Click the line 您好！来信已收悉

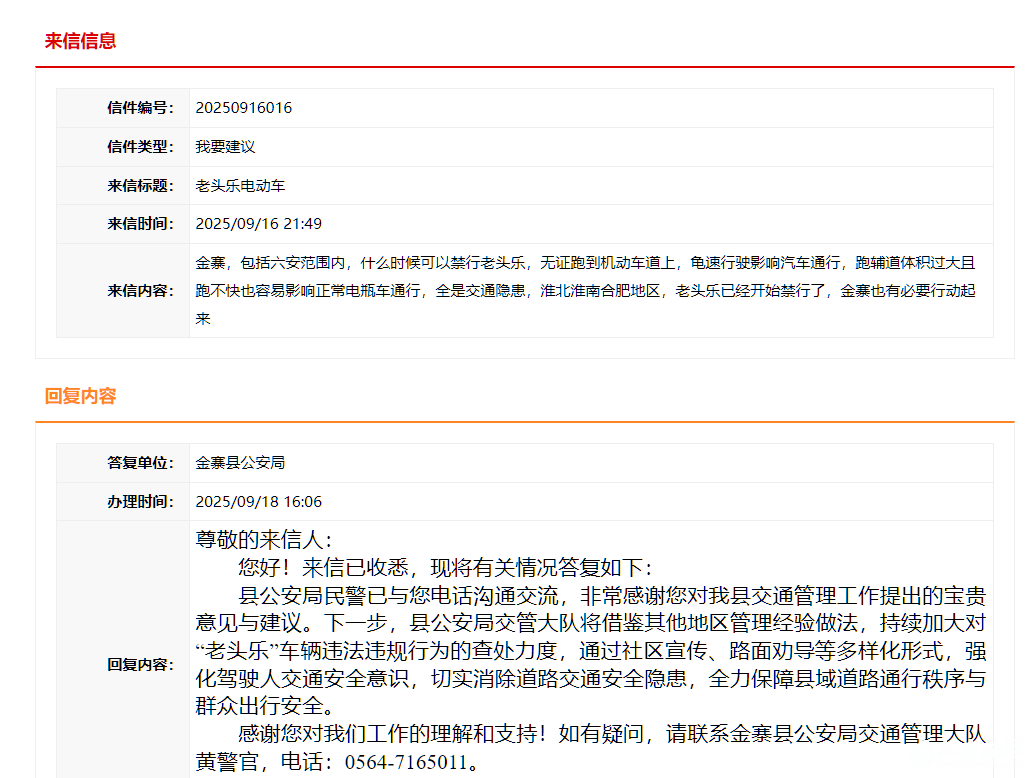click(x=445, y=567)
